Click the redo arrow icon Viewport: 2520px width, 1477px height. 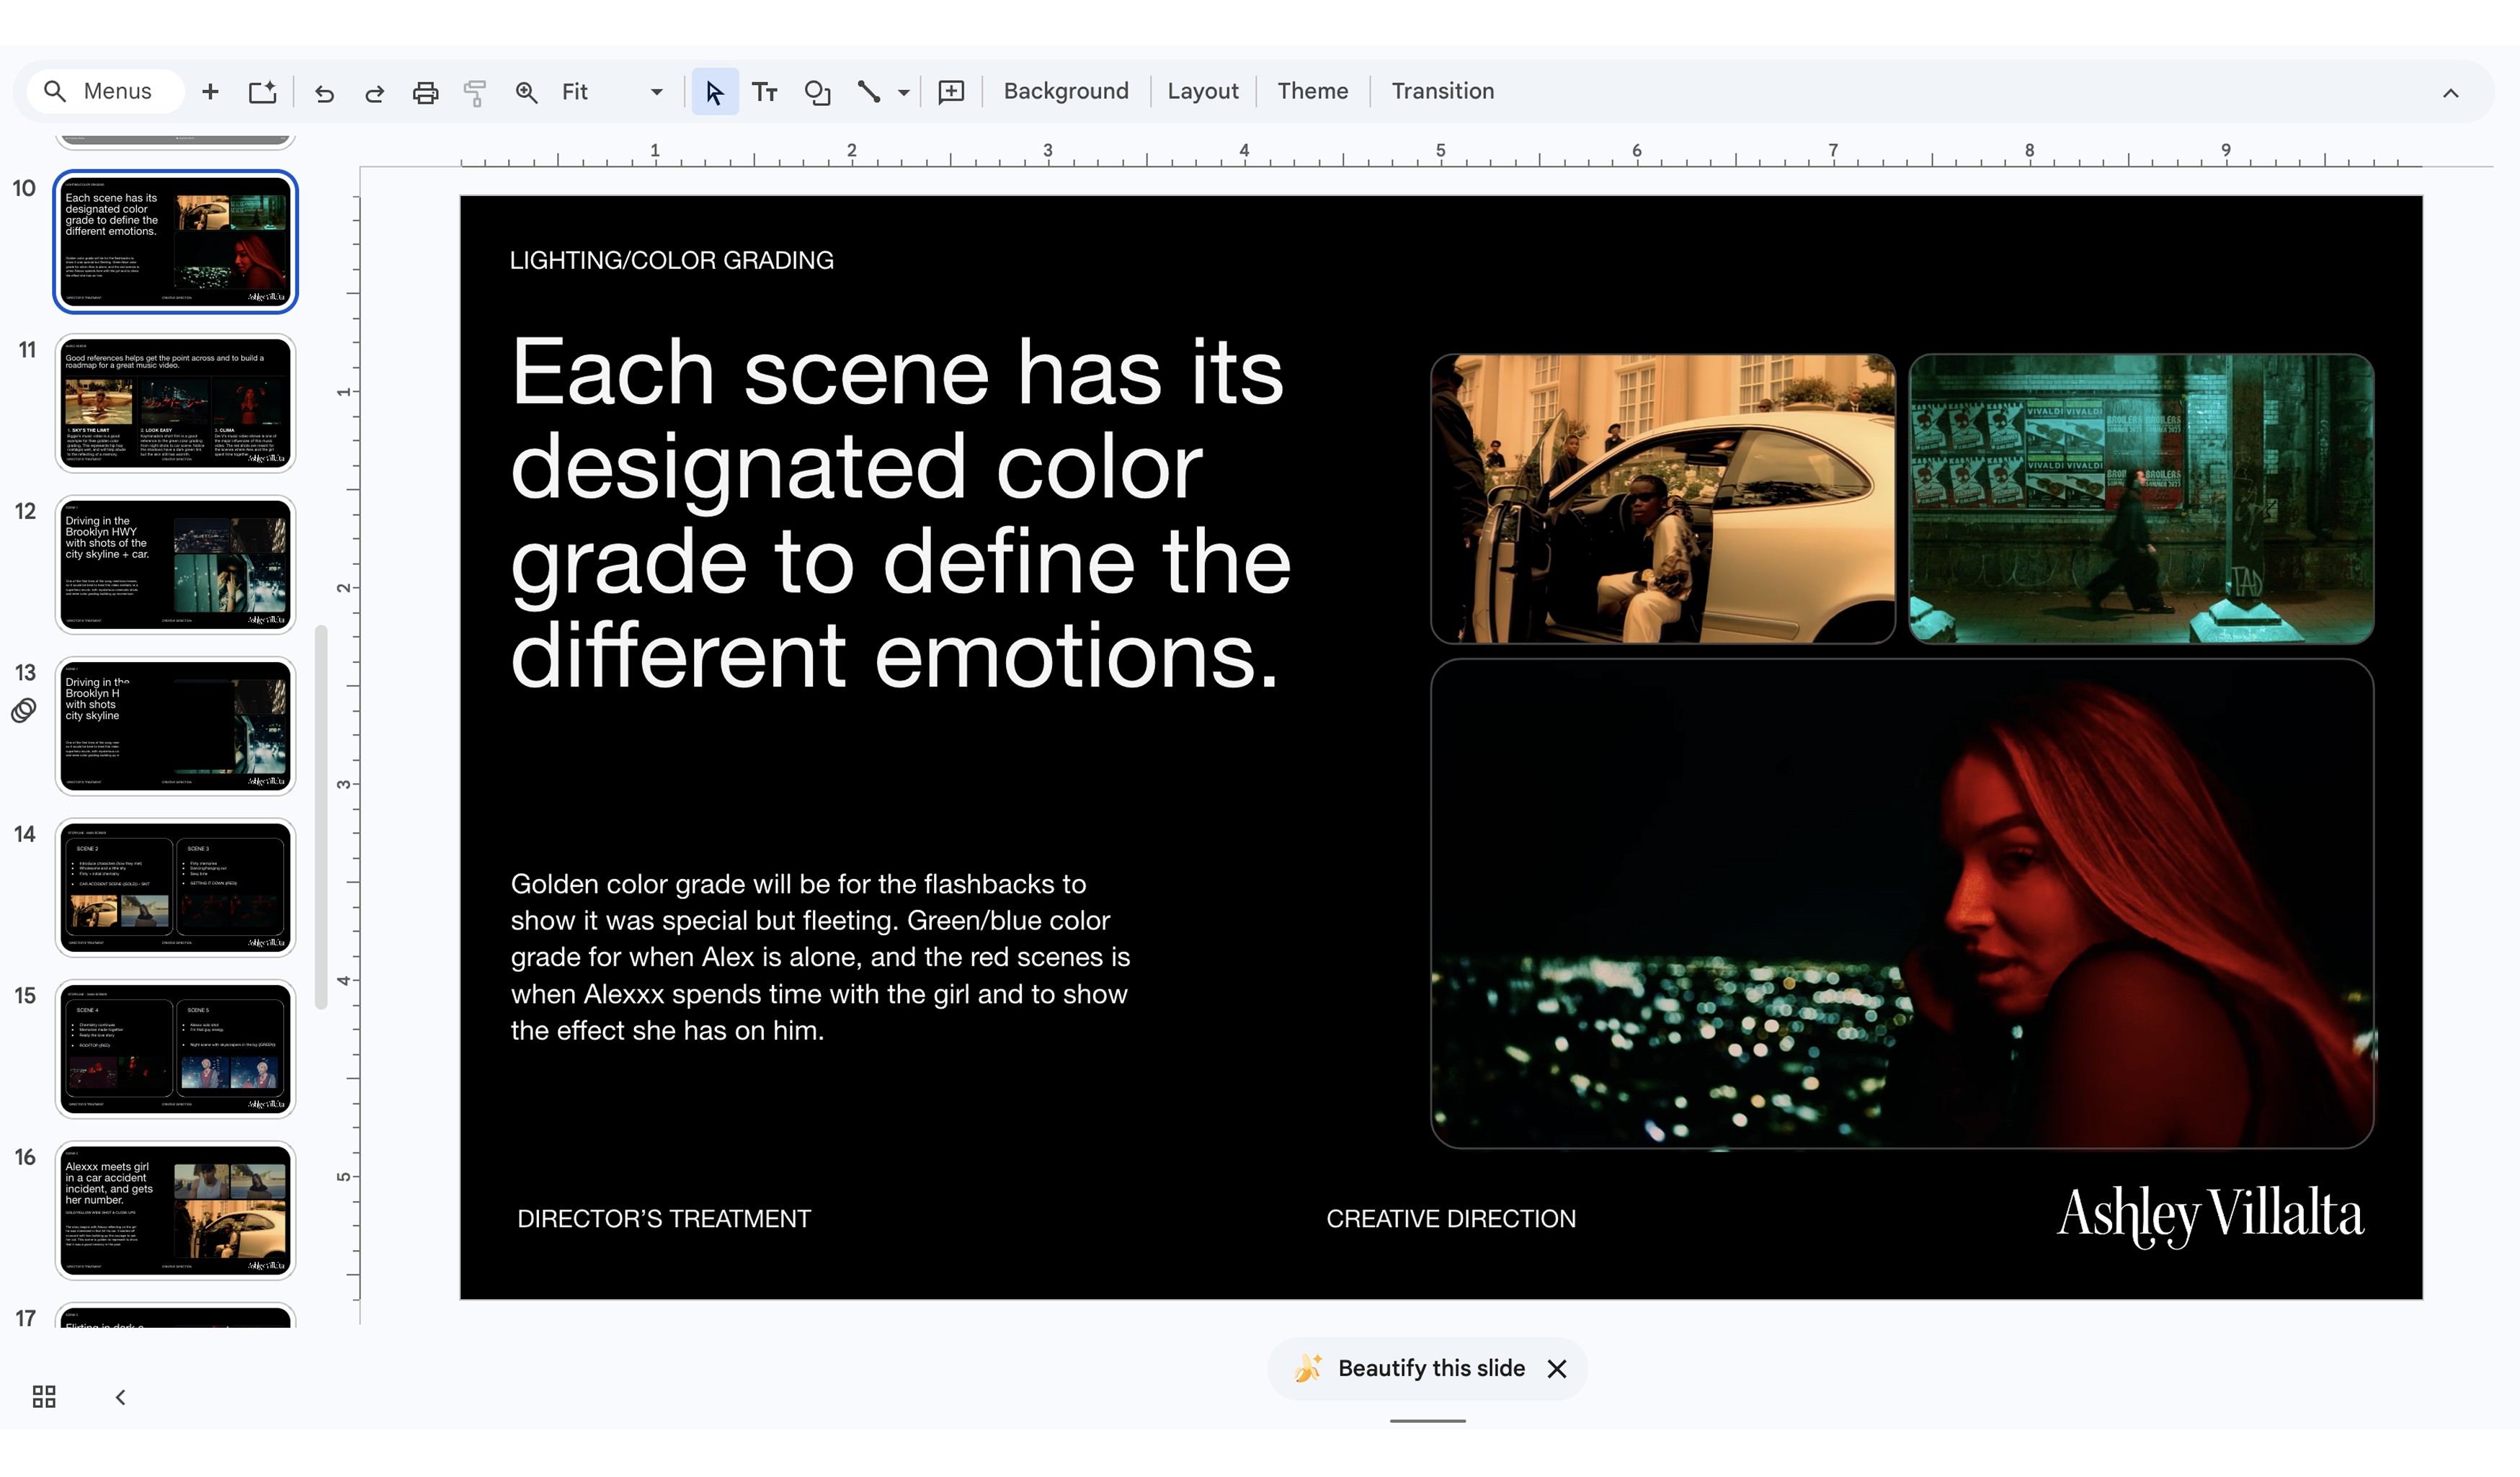(374, 93)
